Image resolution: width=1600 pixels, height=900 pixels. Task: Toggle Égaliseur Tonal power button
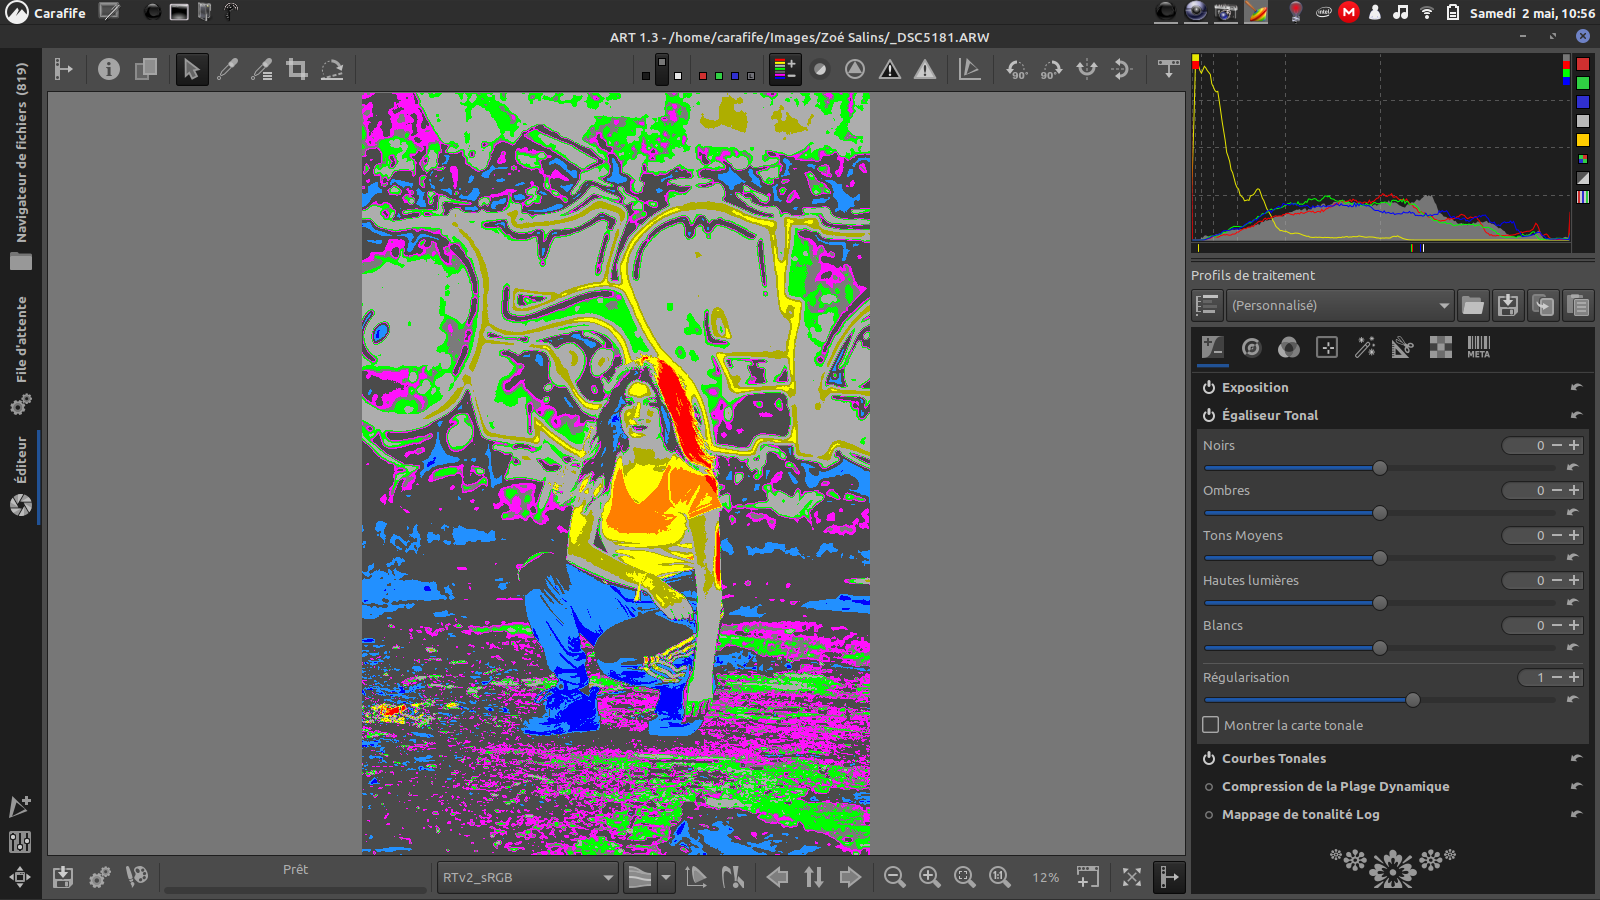1209,415
